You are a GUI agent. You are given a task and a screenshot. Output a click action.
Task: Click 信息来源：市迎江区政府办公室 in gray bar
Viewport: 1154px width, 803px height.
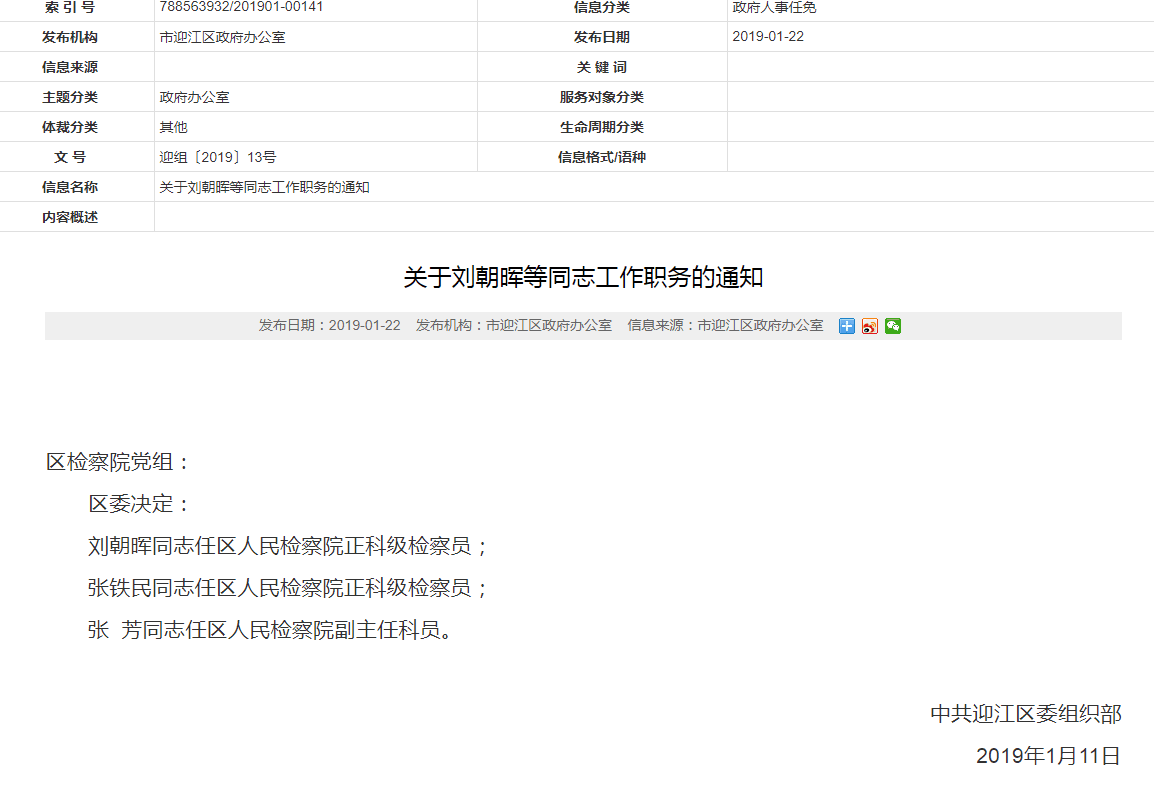coord(725,325)
